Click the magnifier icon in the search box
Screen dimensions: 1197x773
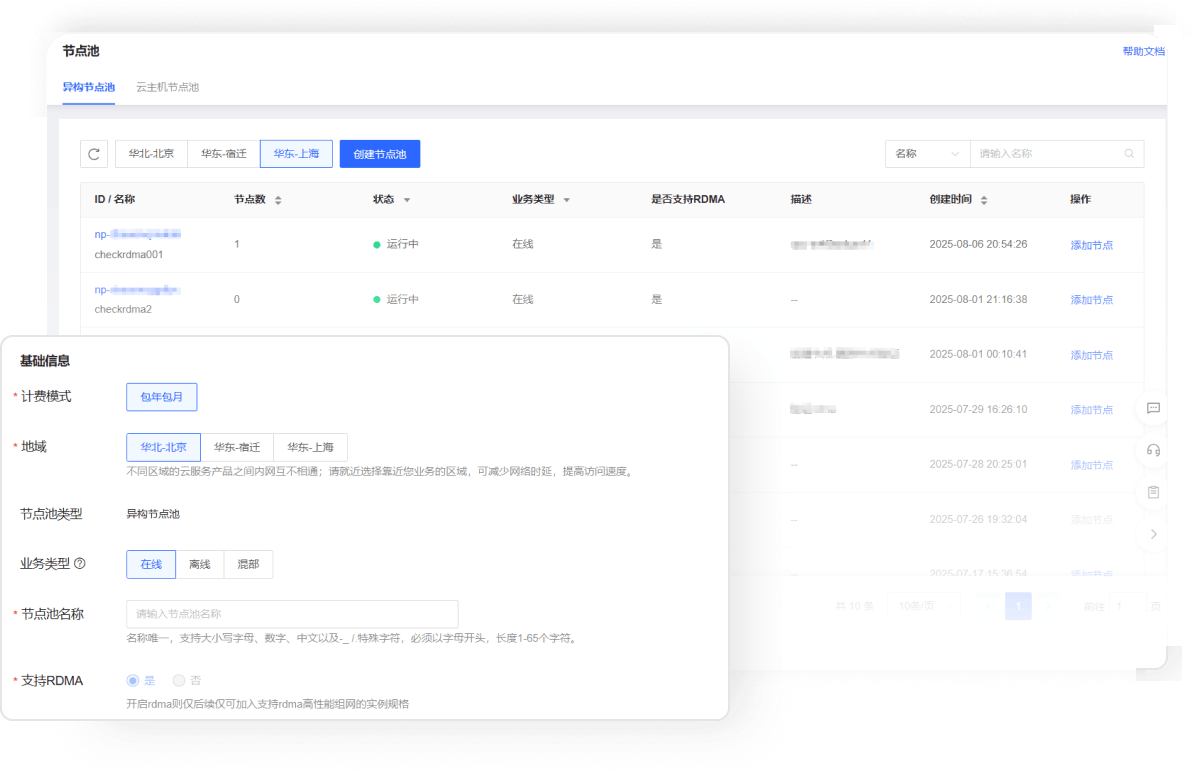[1129, 153]
